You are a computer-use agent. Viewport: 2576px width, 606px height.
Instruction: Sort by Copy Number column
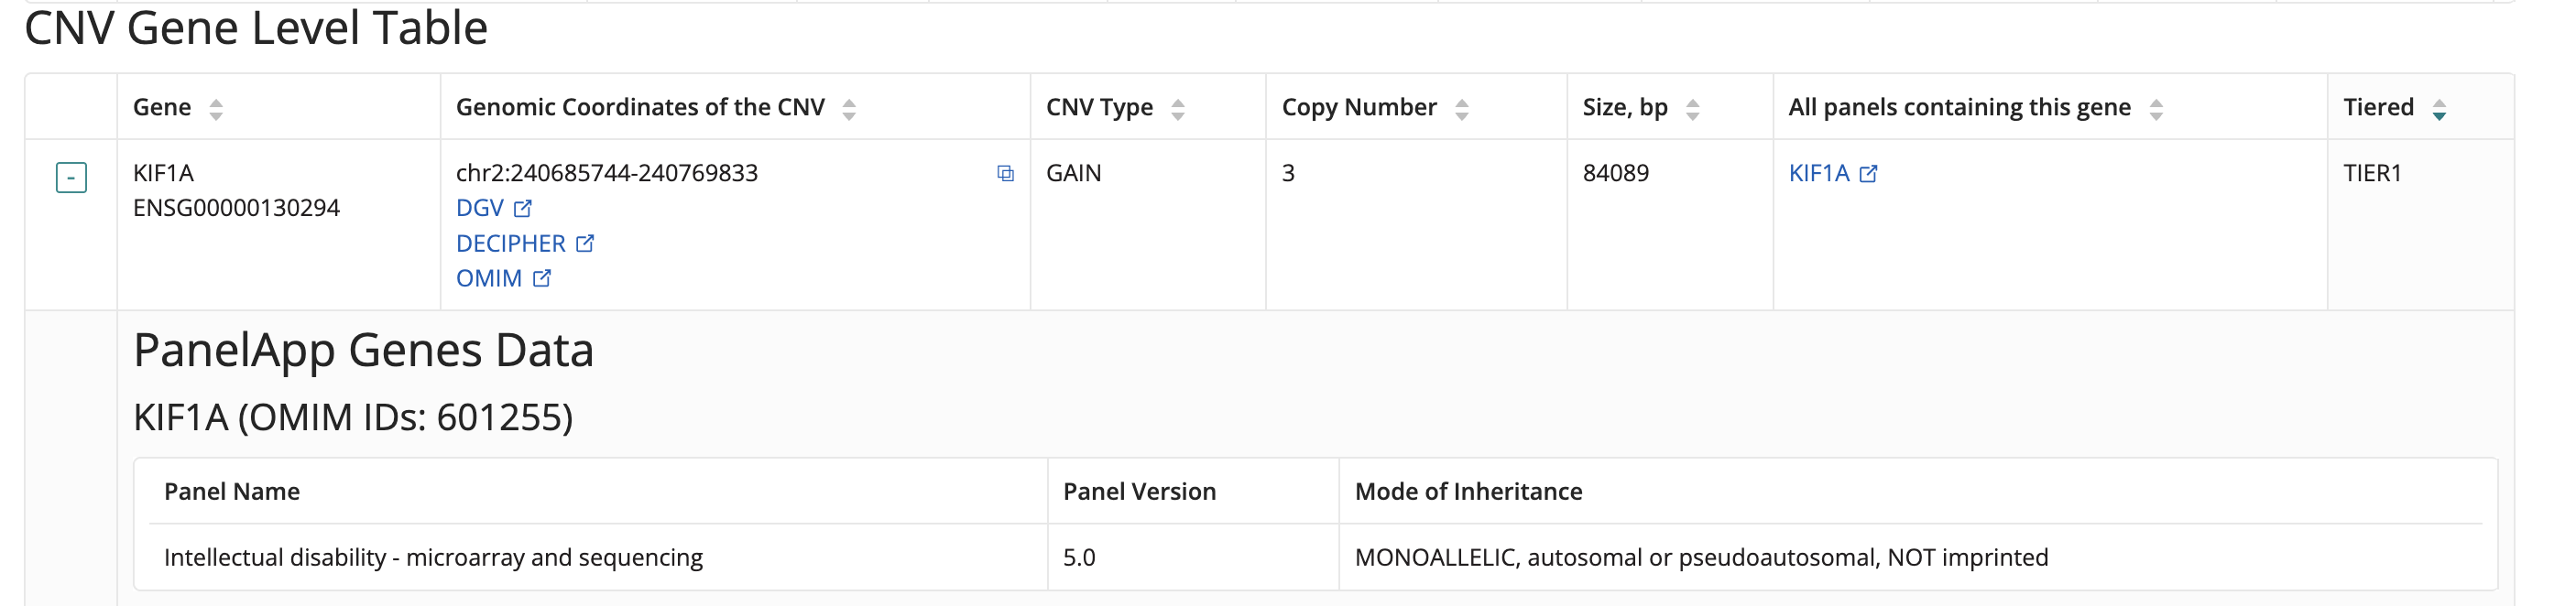point(1462,109)
